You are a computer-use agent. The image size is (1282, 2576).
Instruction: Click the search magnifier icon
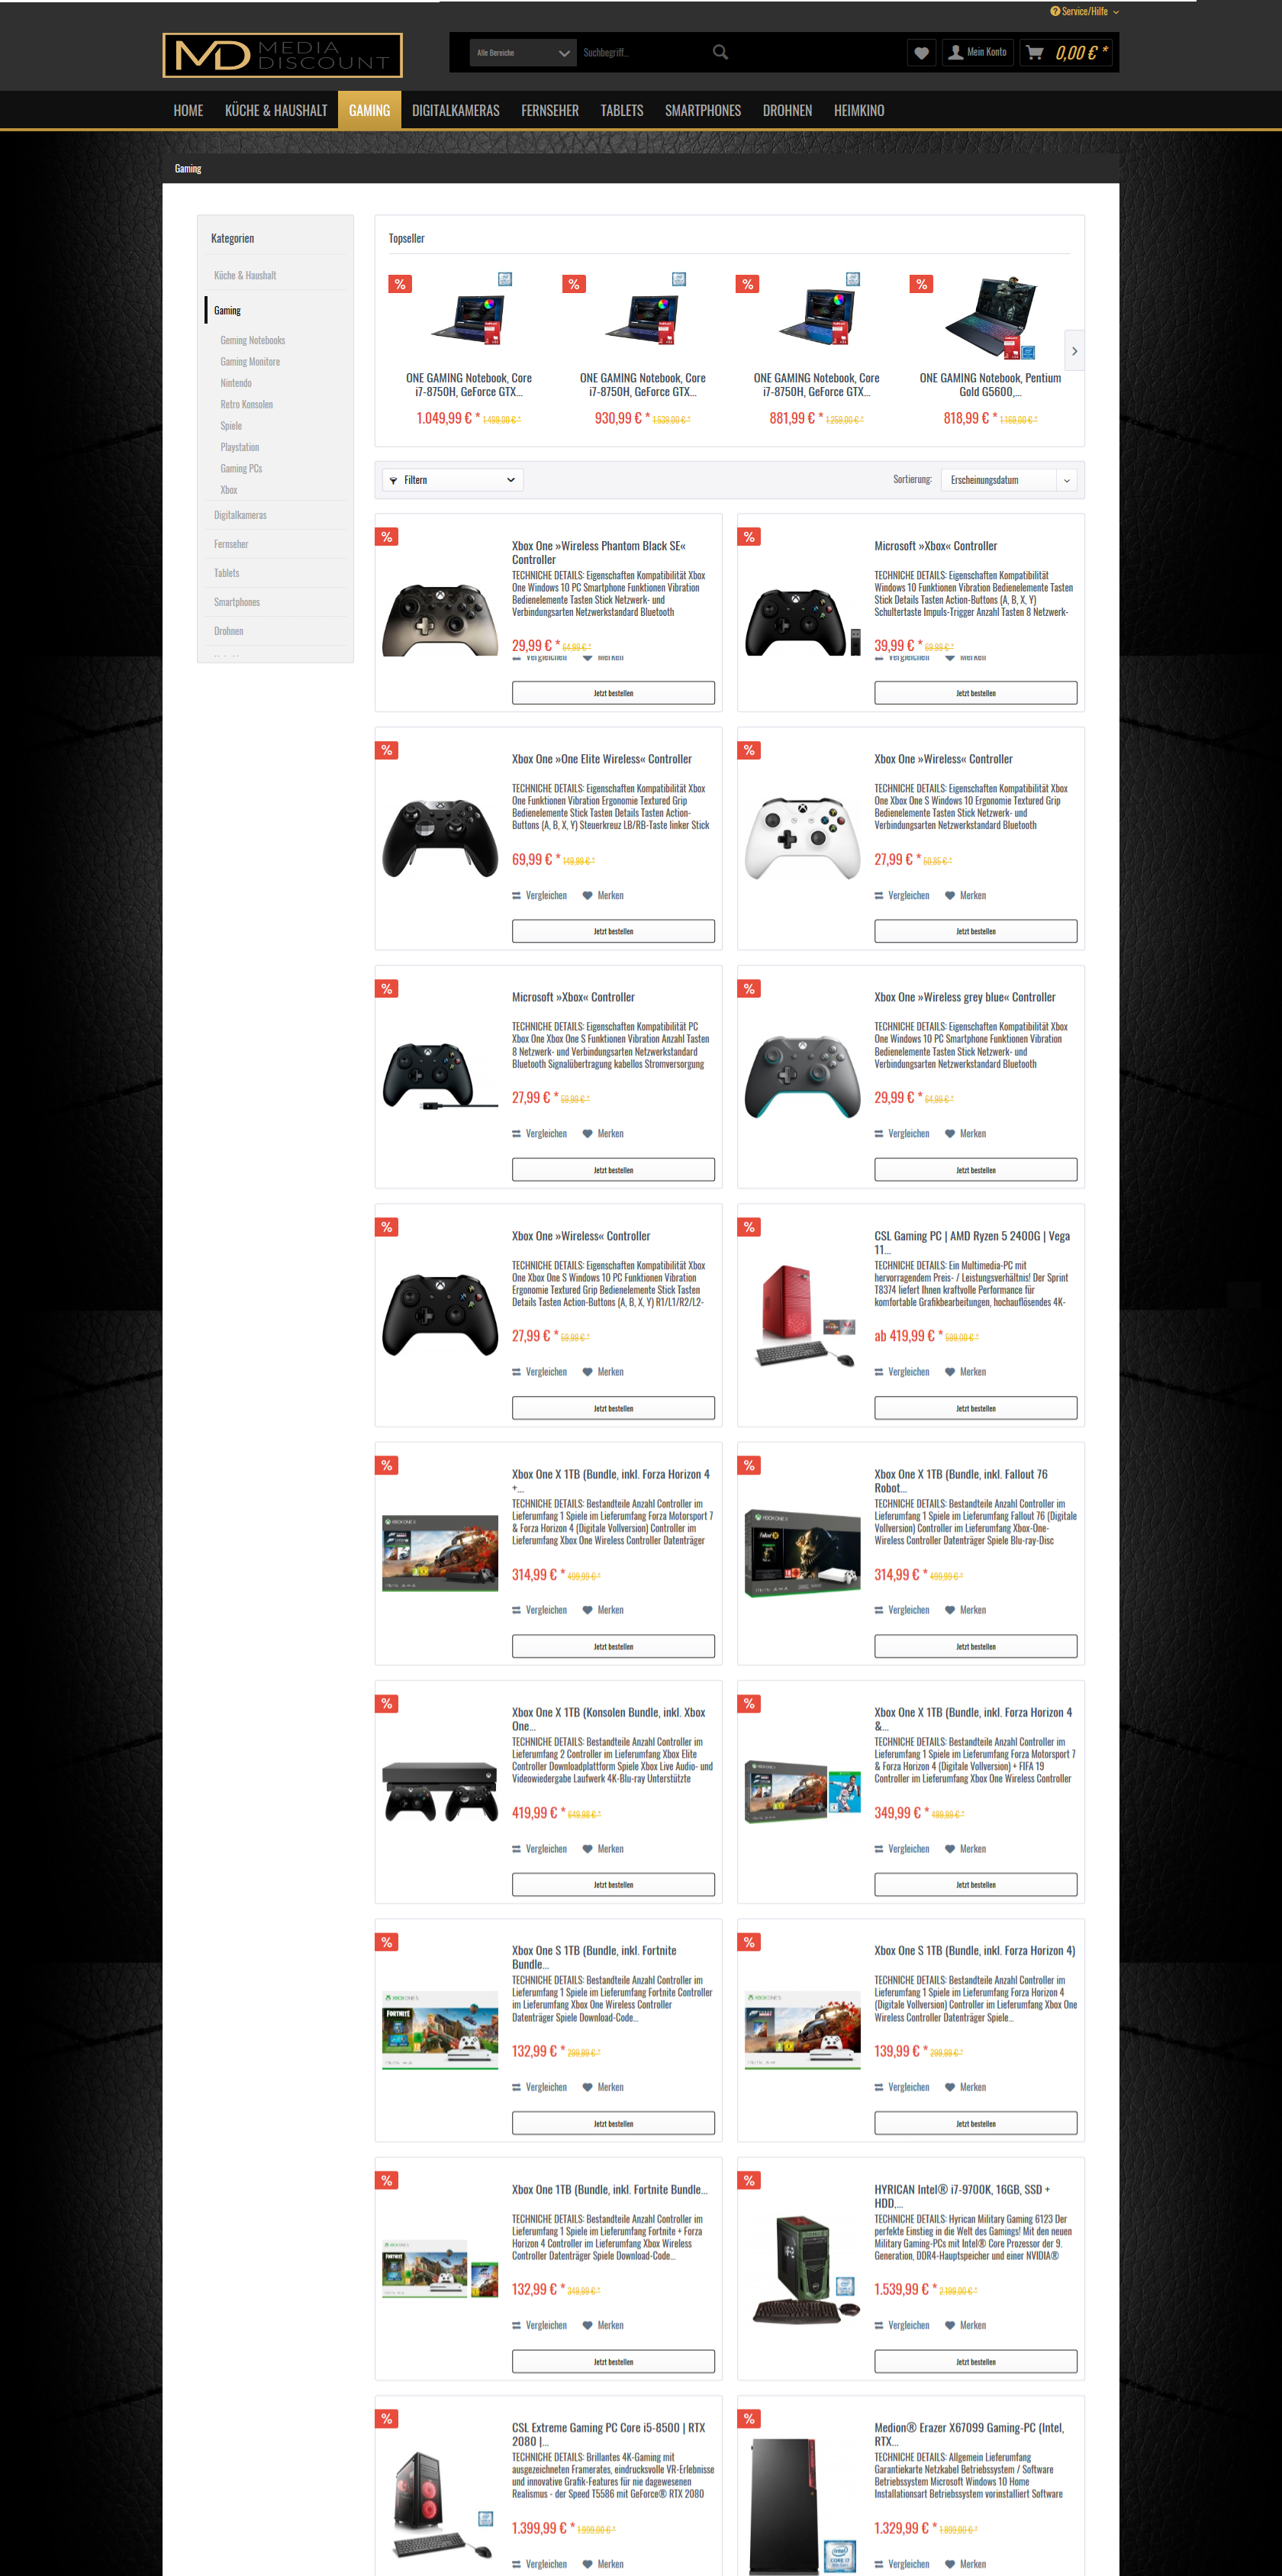point(720,52)
